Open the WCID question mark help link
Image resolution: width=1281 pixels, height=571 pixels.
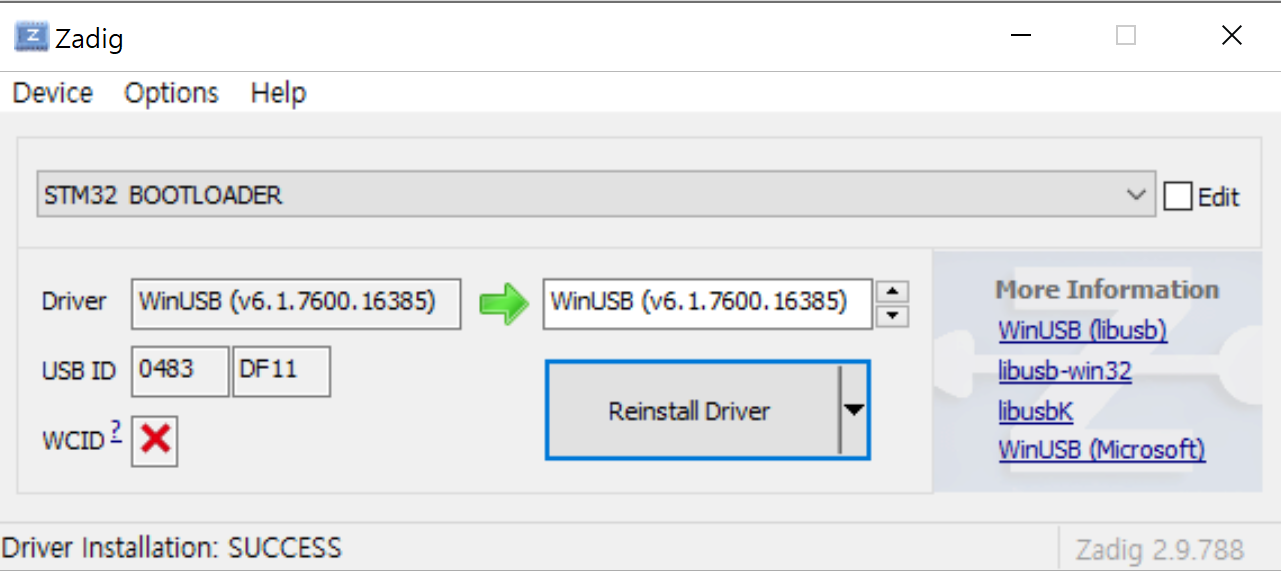(x=116, y=432)
